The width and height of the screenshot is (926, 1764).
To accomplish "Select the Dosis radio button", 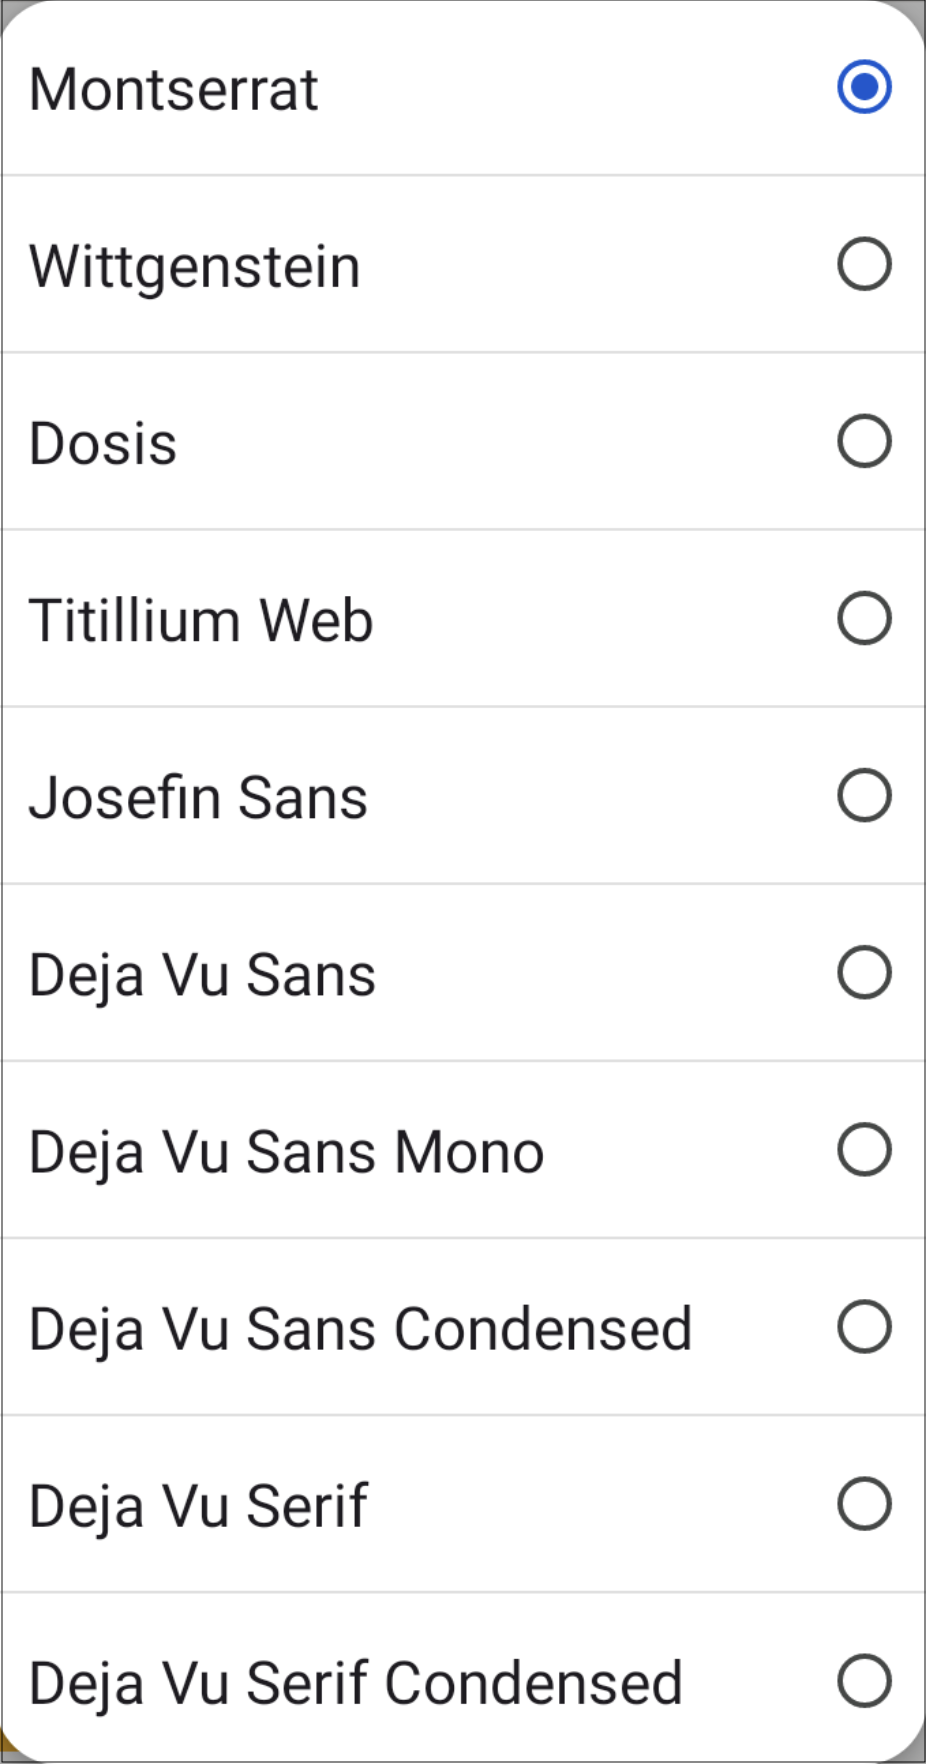I will click(x=864, y=441).
